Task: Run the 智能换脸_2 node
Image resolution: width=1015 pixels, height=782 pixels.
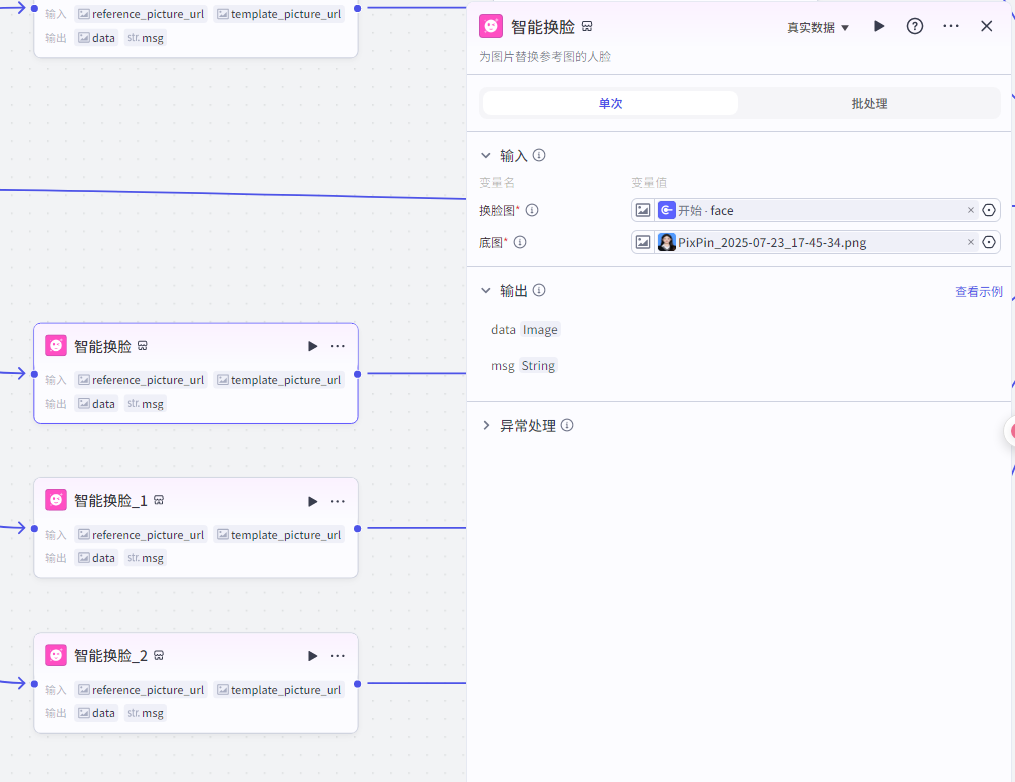Action: 312,656
